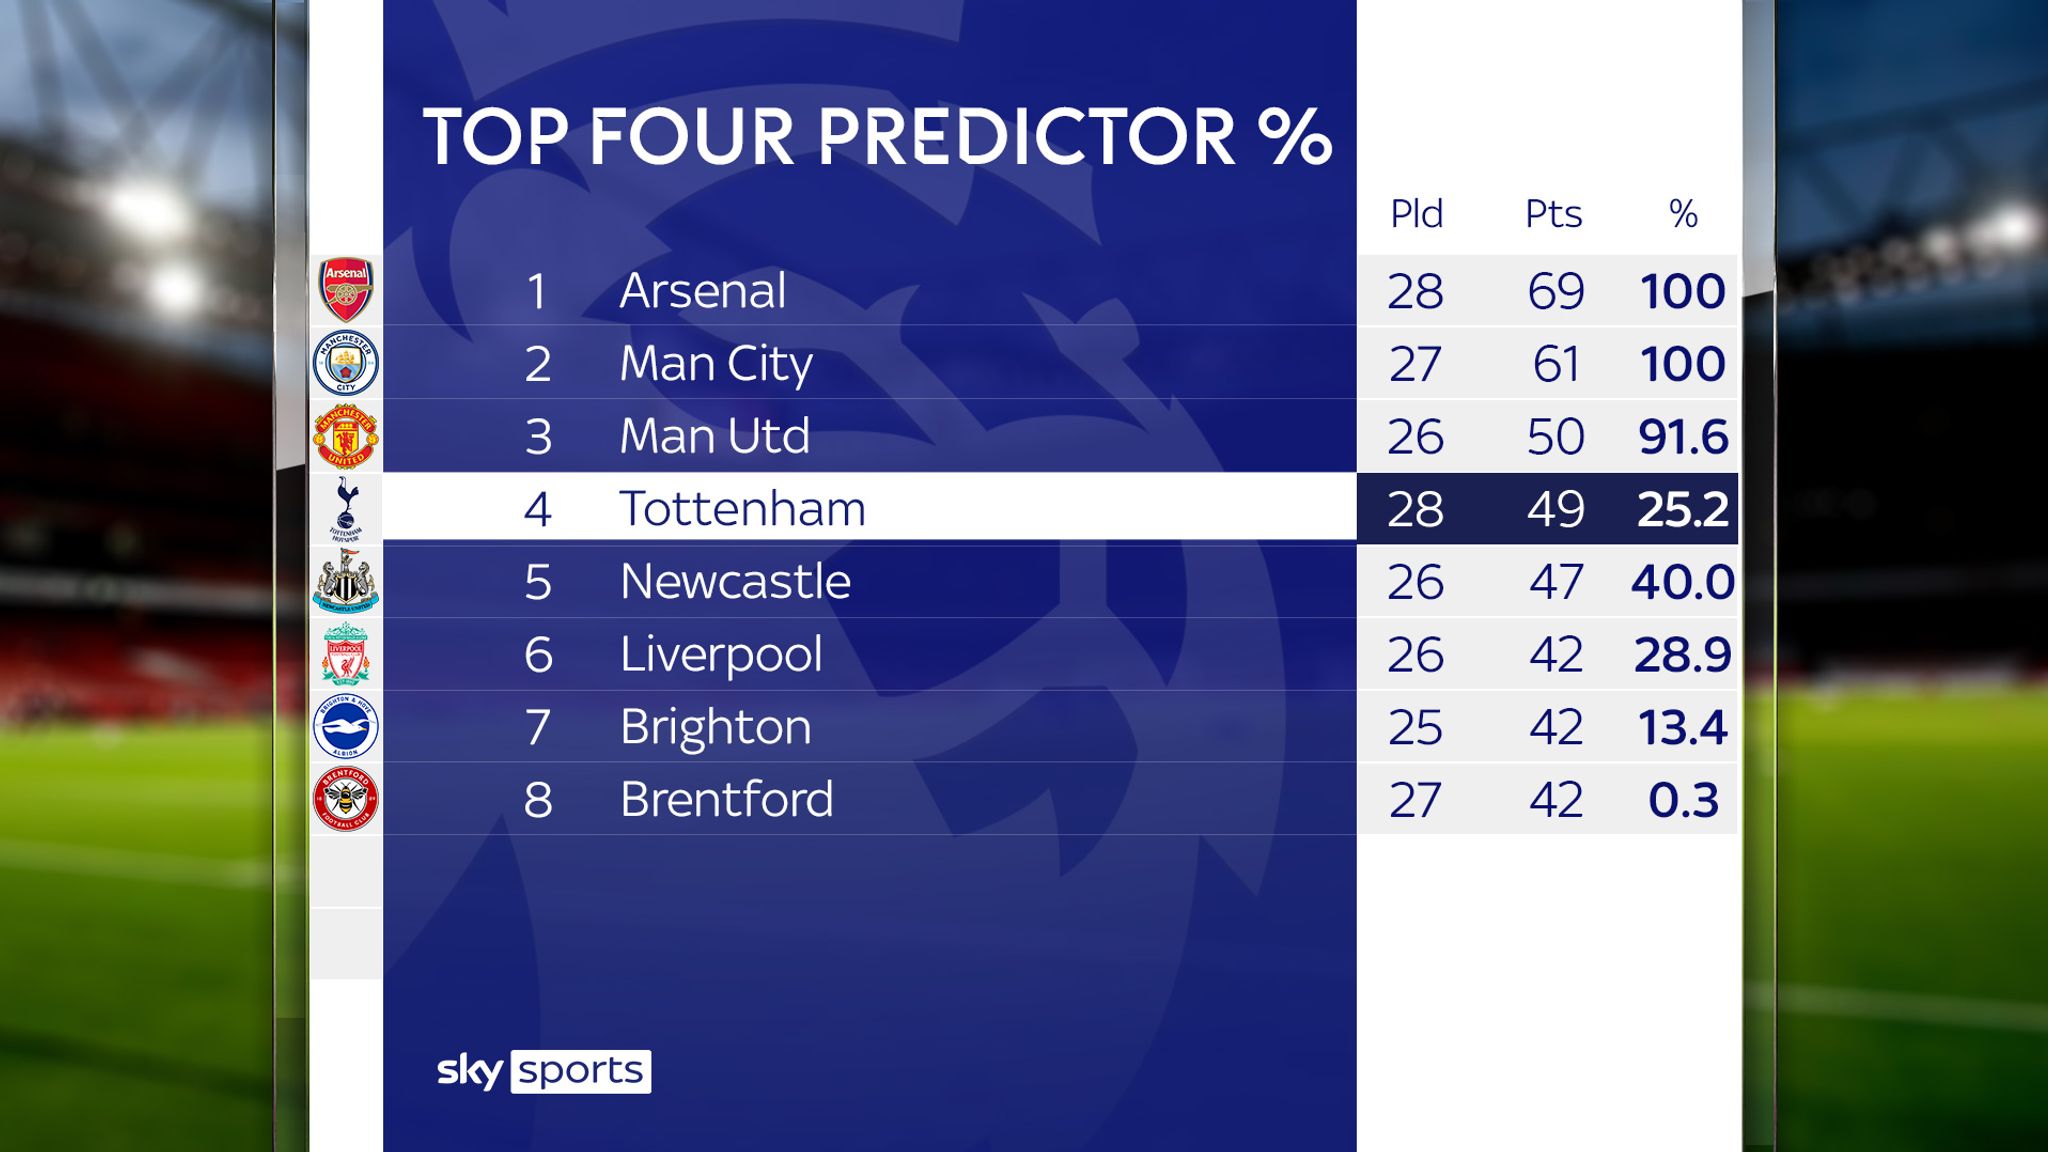
Task: Click Liverpool's 28.9 percentage value
Action: [1683, 655]
